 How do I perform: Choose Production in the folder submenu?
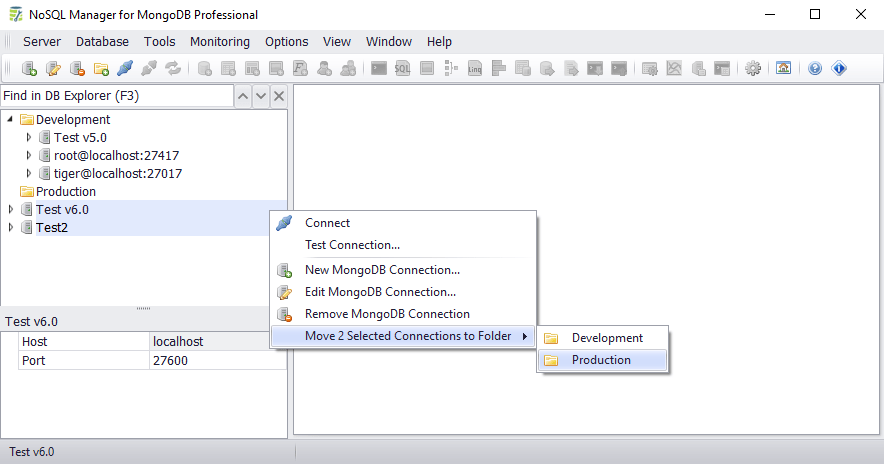click(x=601, y=360)
